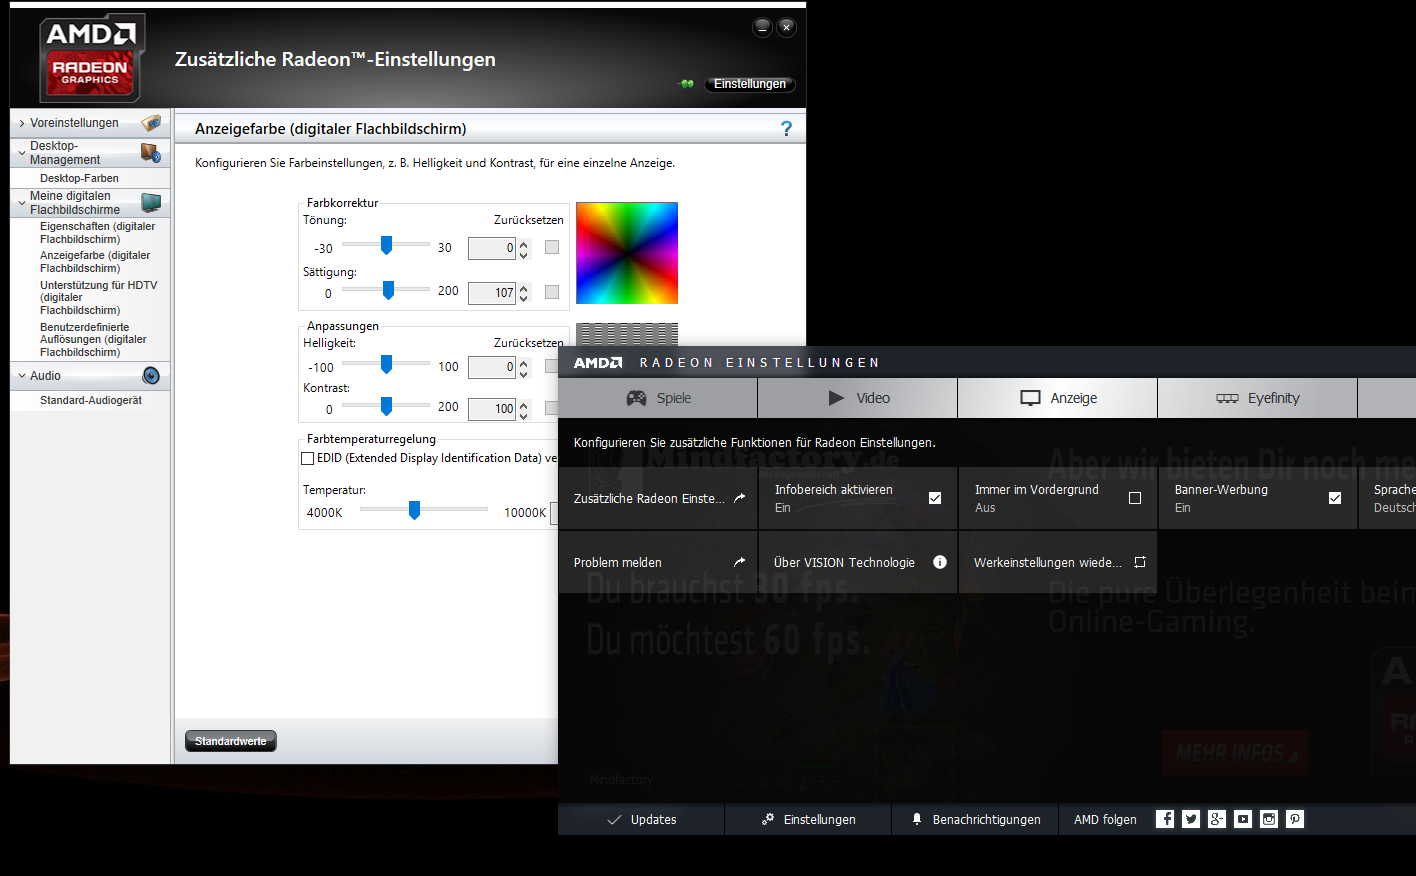Open Desktop-Farben in sidebar

(79, 178)
